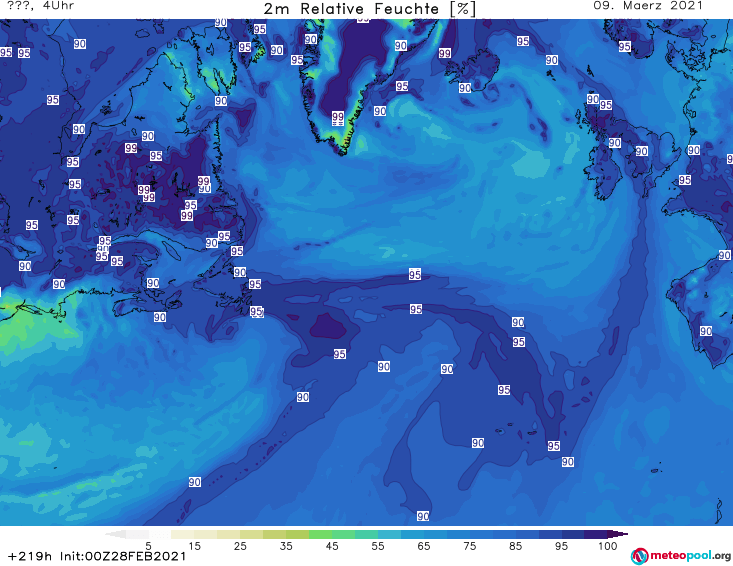Click the legend value 65
The height and width of the screenshot is (566, 733).
pos(423,546)
